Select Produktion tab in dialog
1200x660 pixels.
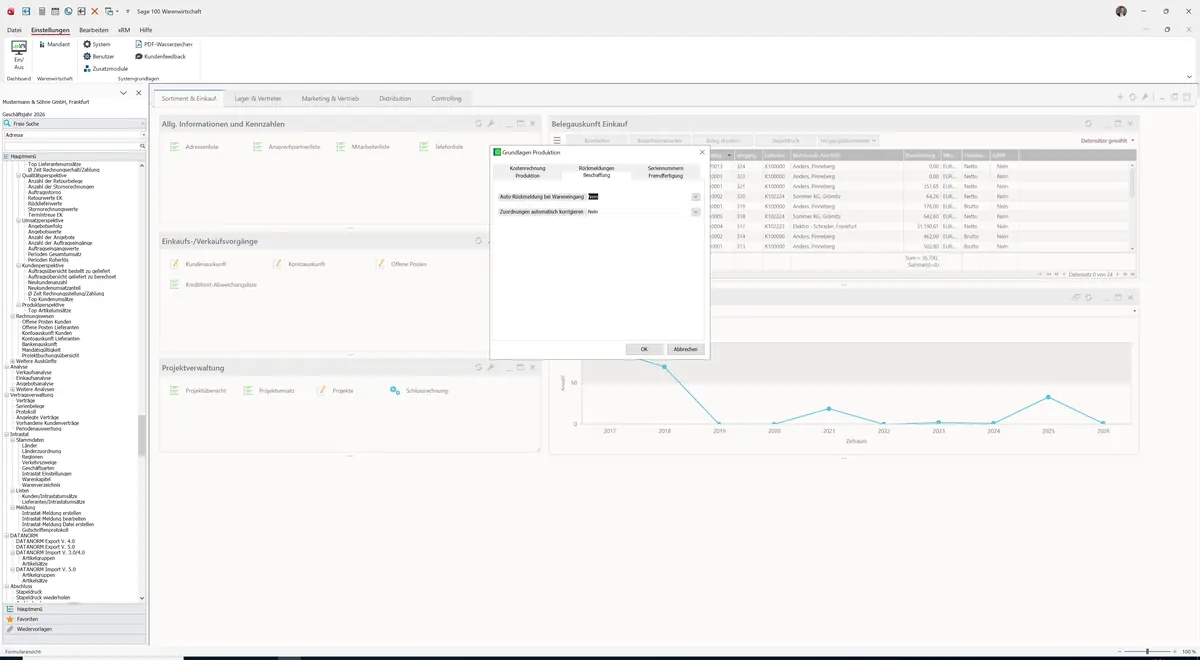pos(527,175)
